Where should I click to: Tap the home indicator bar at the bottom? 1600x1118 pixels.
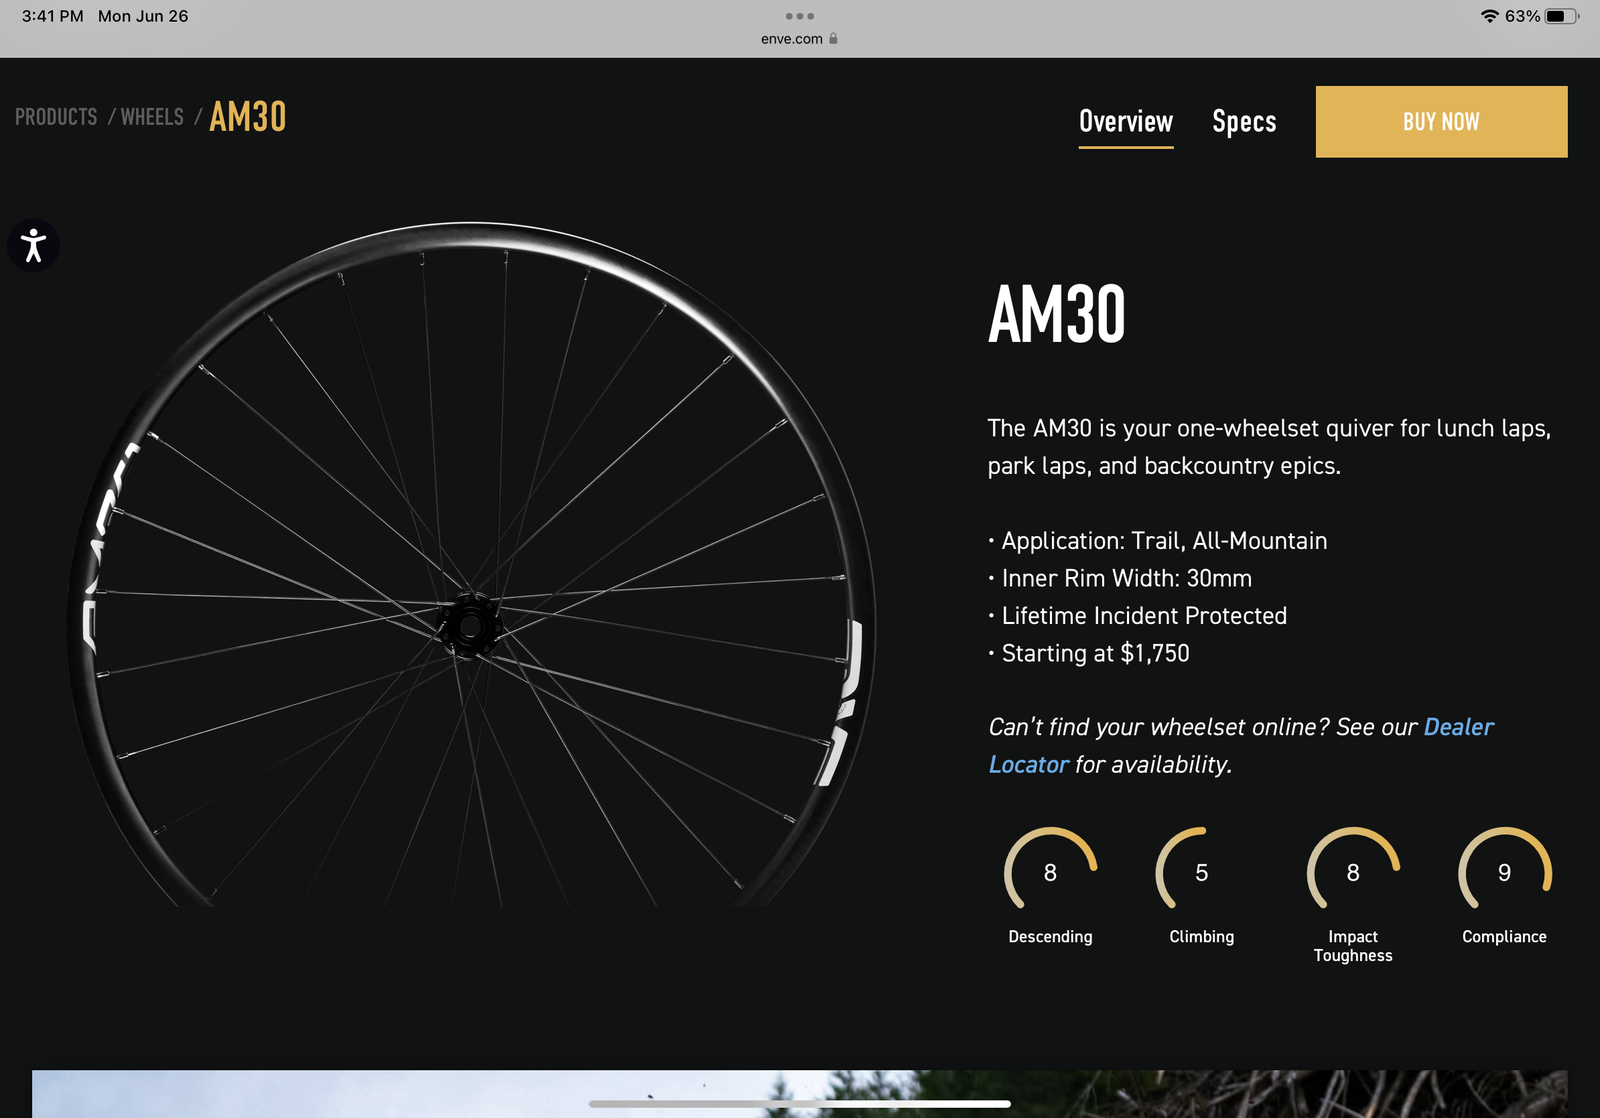(800, 1104)
